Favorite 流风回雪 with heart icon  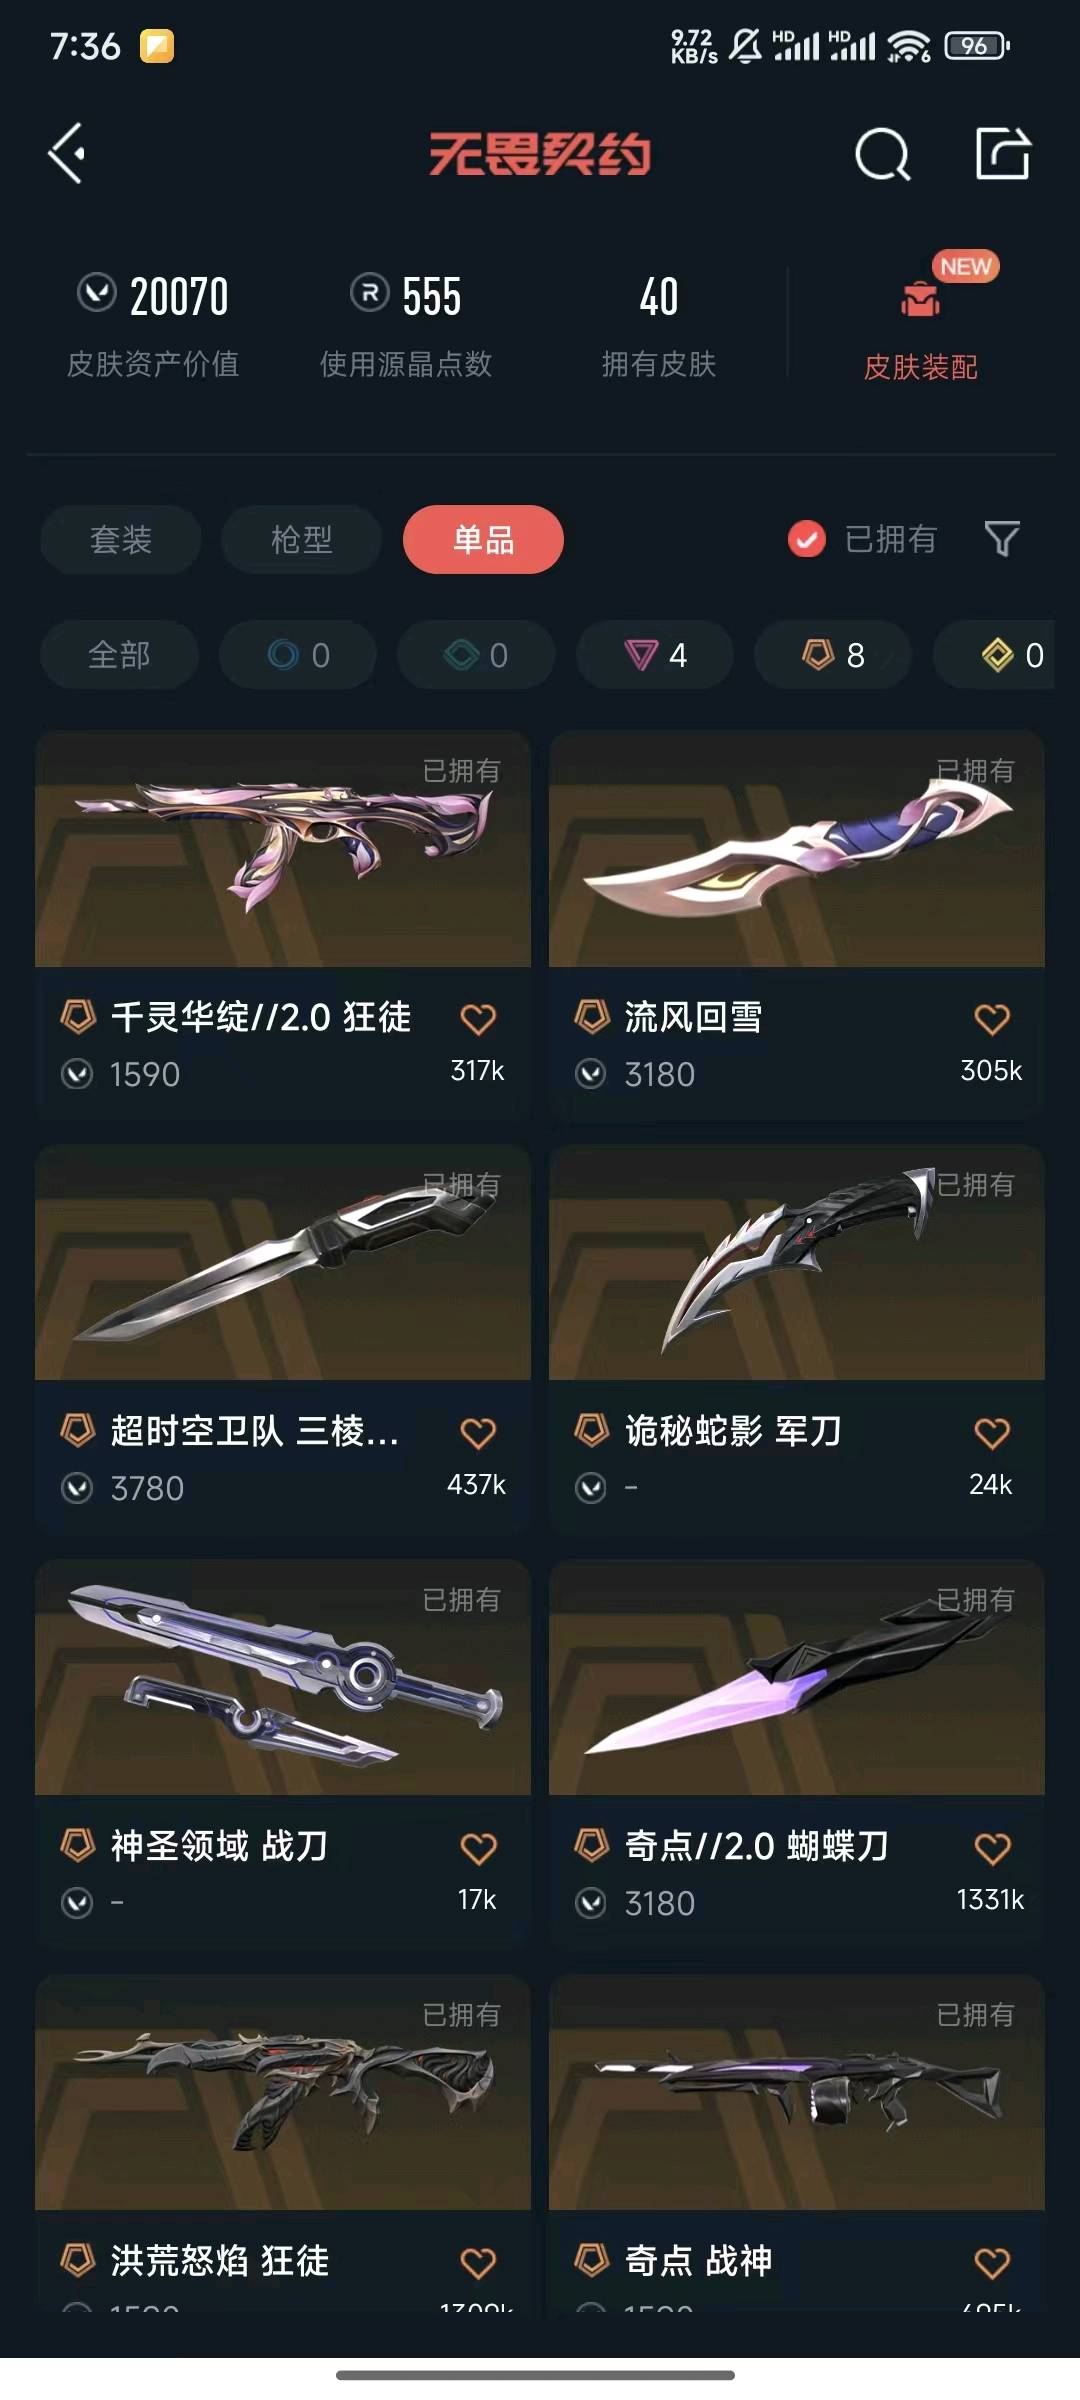click(992, 1019)
